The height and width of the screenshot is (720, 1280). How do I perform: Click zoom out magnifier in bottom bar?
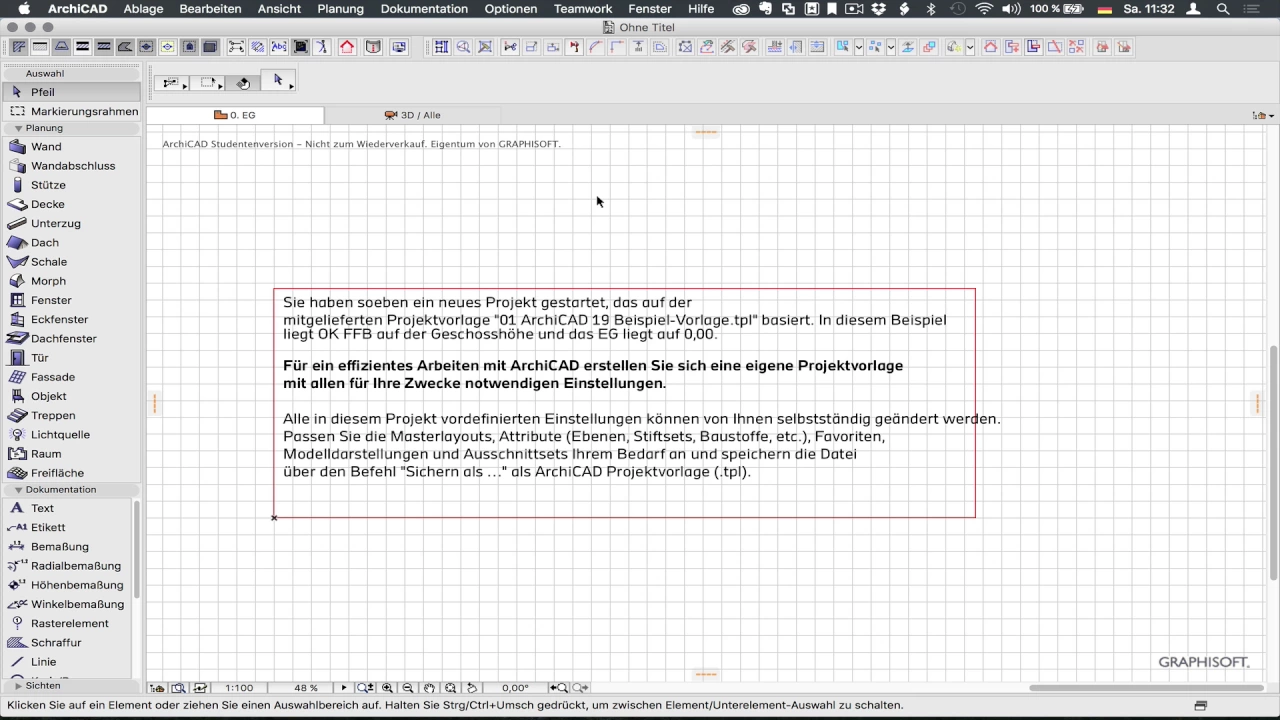click(x=408, y=688)
